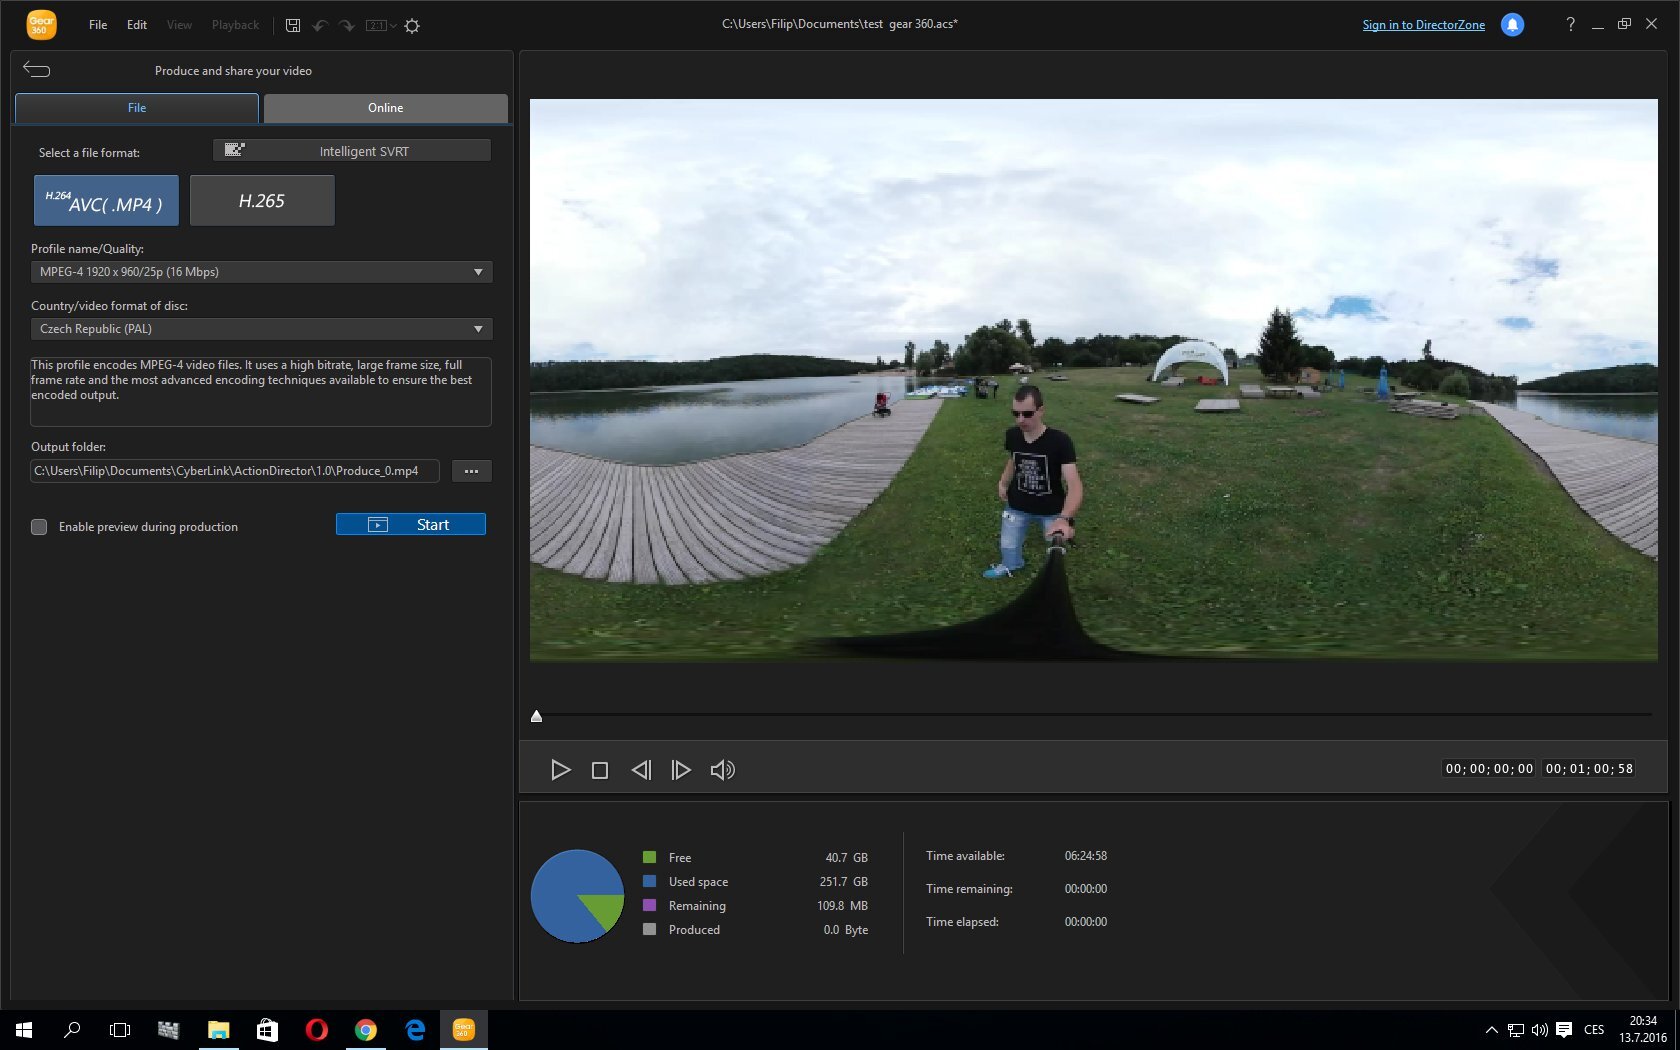Open the Playback menu
This screenshot has width=1680, height=1050.
coord(234,24)
